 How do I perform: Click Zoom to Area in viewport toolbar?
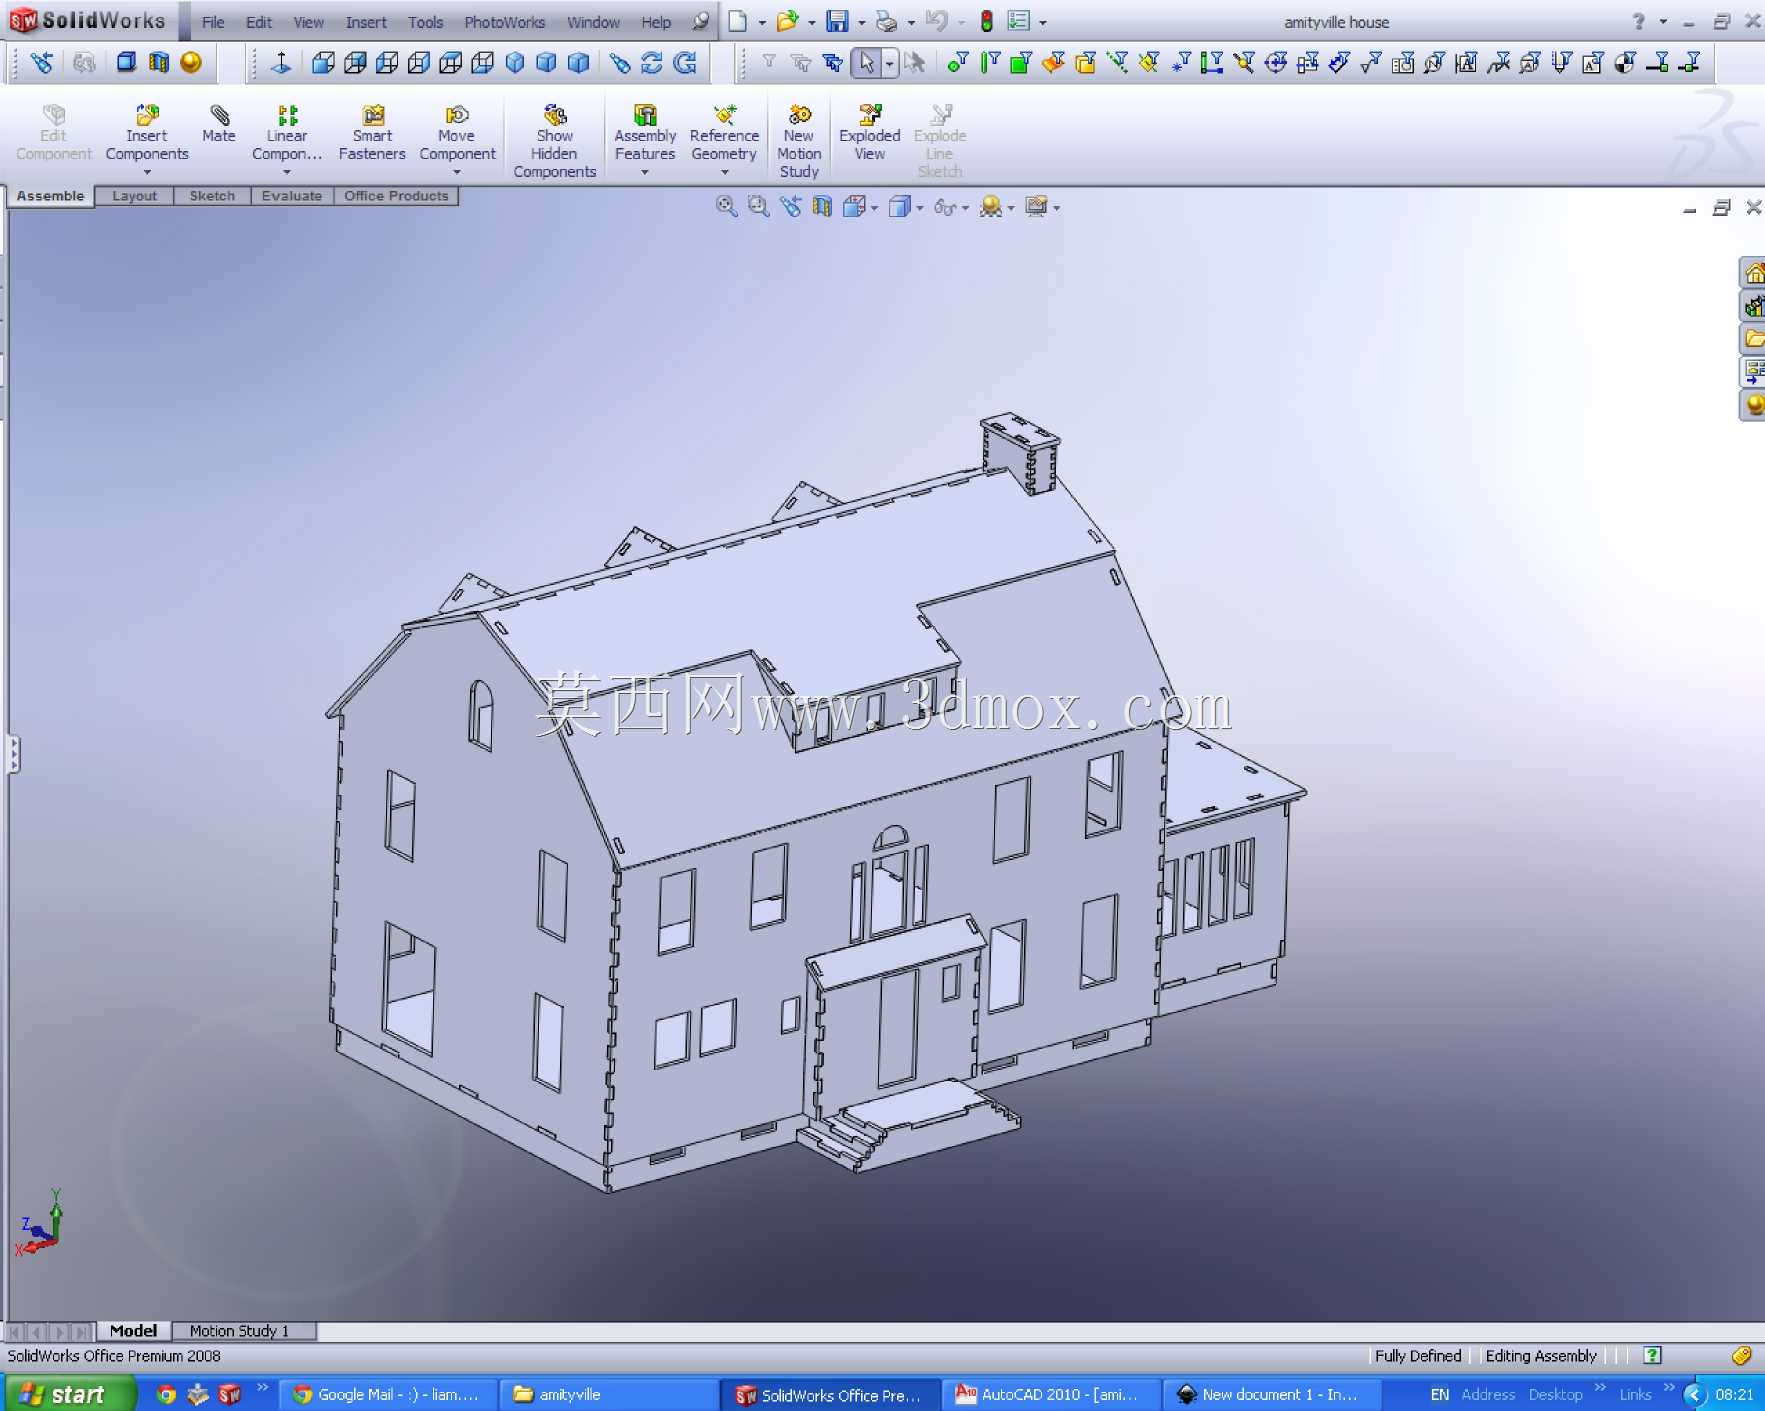[x=759, y=207]
